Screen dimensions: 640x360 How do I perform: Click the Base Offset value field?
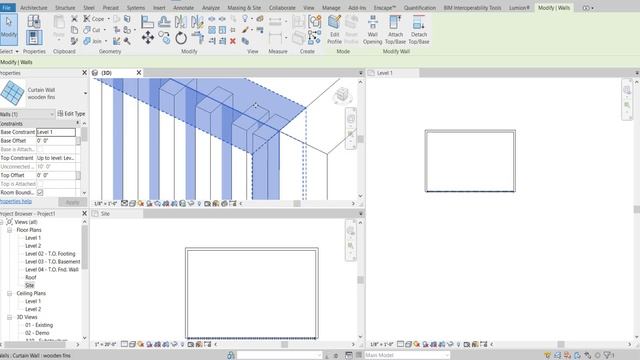point(56,141)
